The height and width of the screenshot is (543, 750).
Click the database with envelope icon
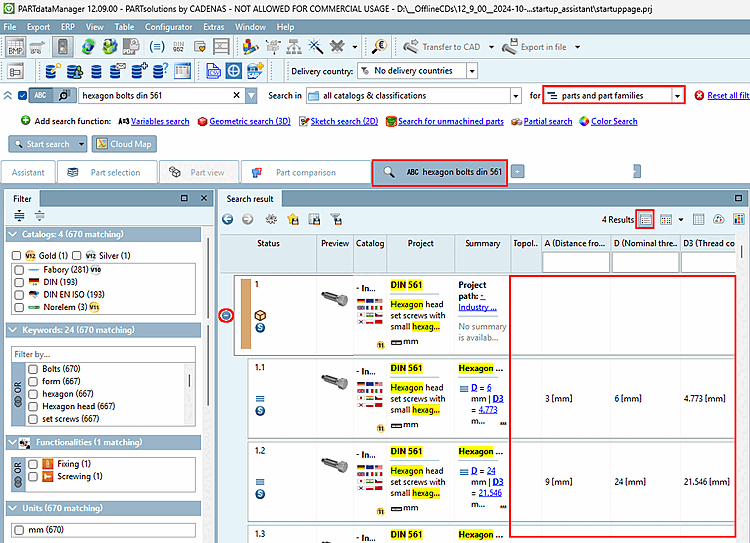click(118, 71)
